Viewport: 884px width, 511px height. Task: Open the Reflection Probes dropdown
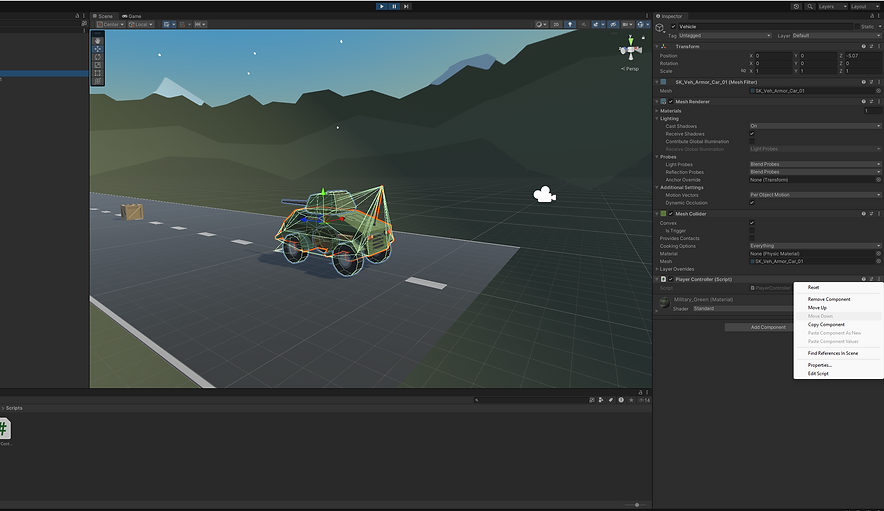pyautogui.click(x=815, y=172)
